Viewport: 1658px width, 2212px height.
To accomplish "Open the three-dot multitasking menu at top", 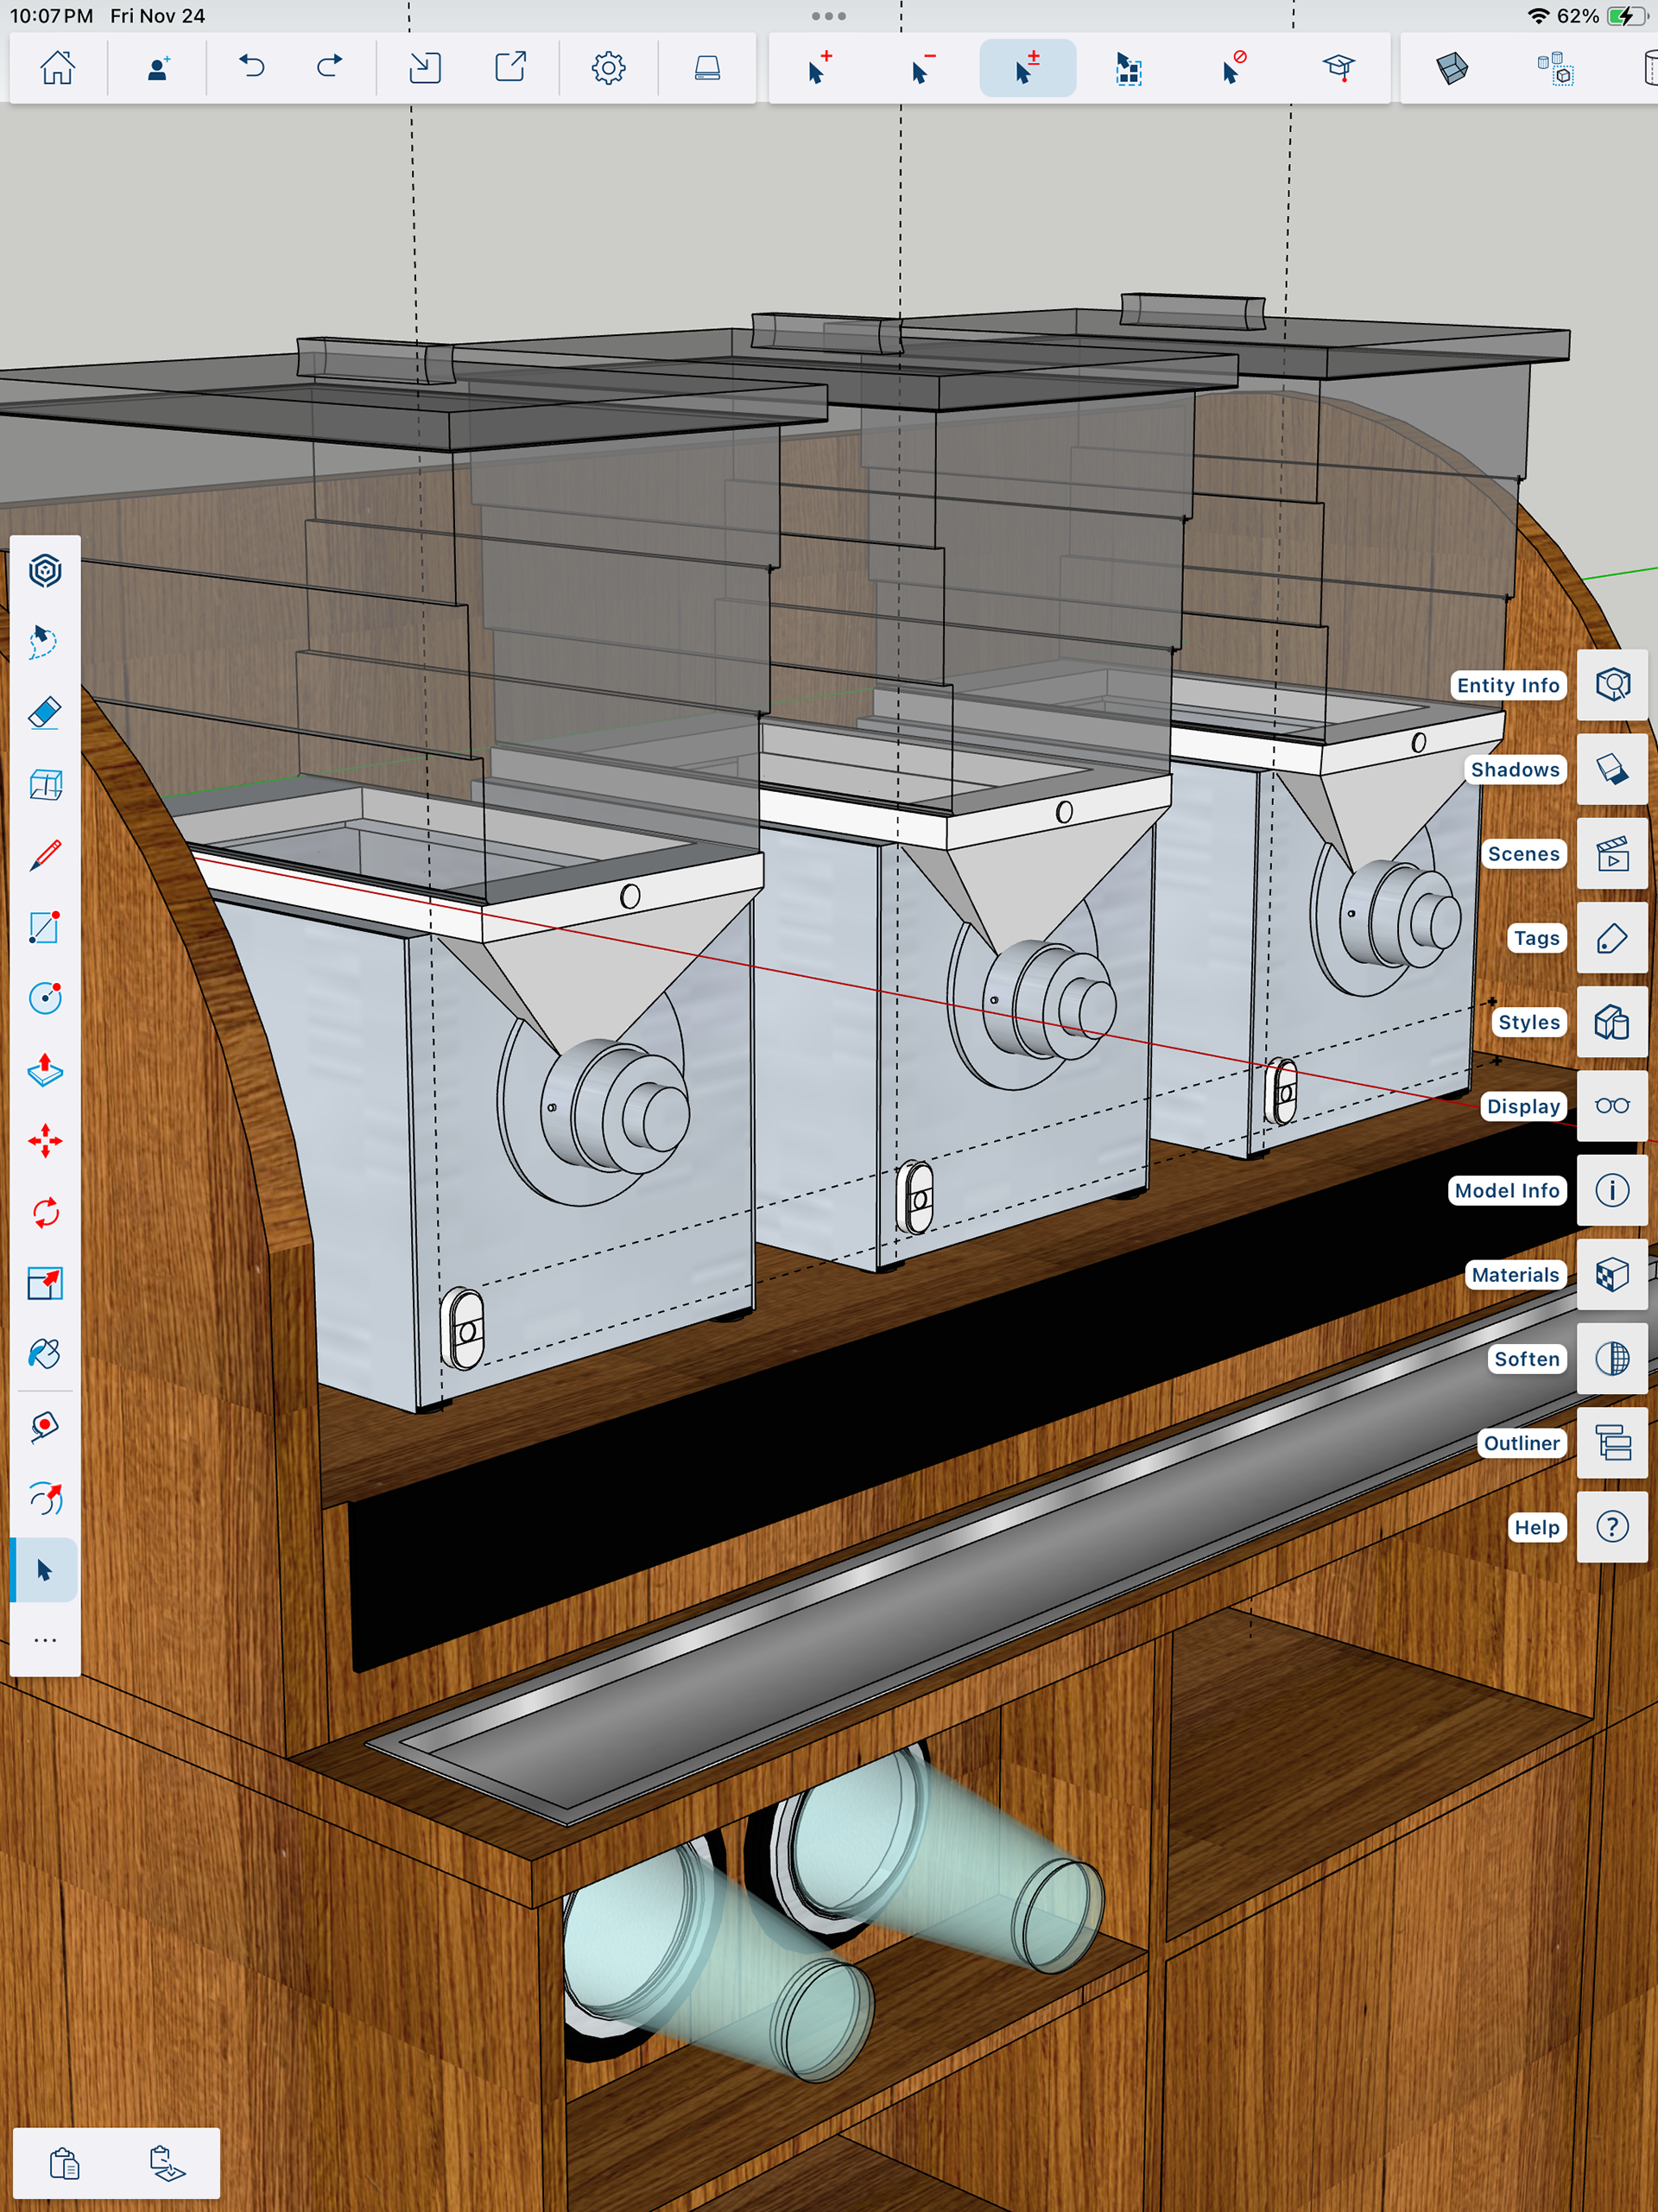I will 828,16.
